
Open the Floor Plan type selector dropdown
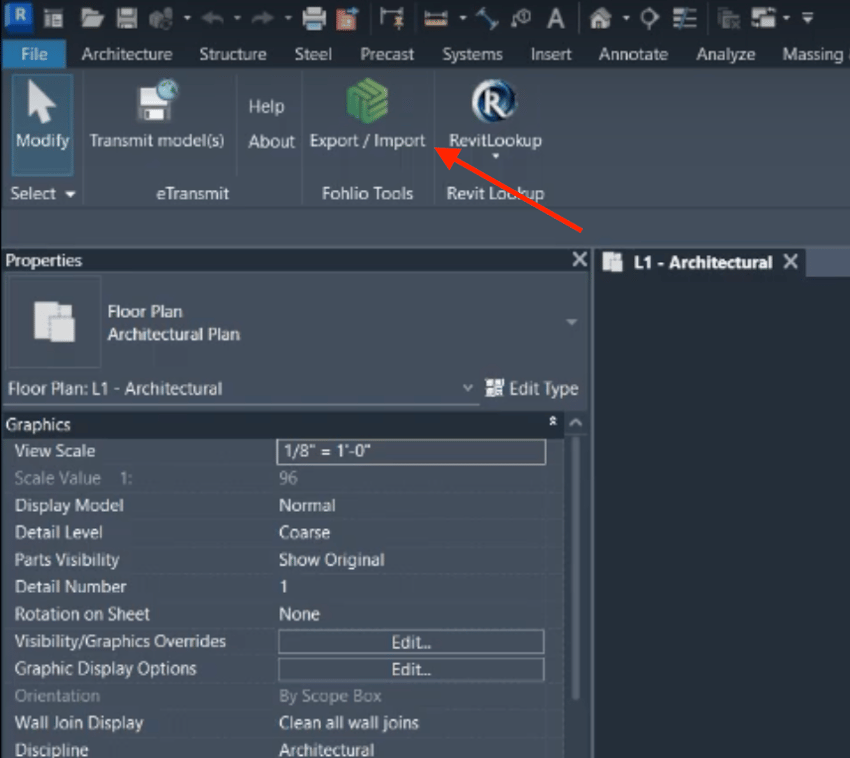coord(570,320)
